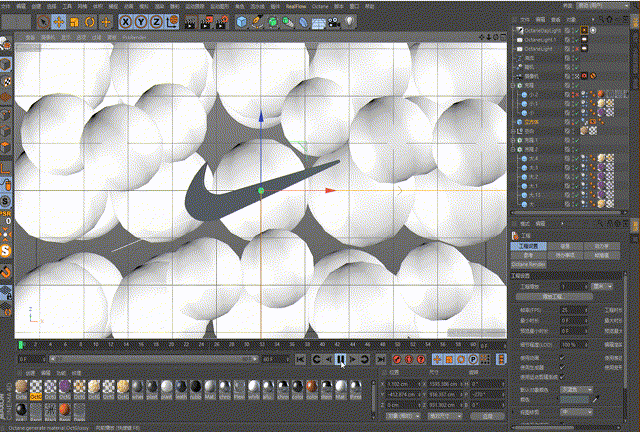Screen dimensions: 640x432
Task: Toggle the Enable Axis L-shaped icon
Action: [x=6, y=168]
